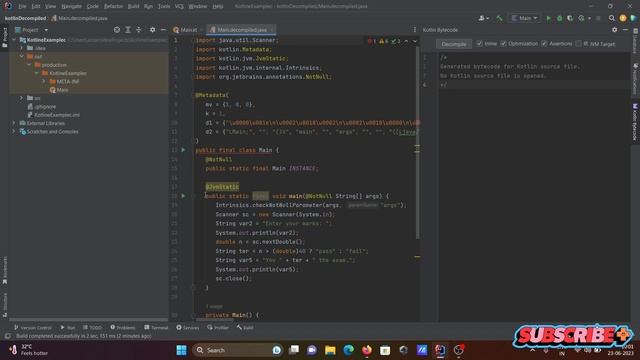Viewport: 640px width, 360px height.
Task: Open TODO tool window
Action: (92, 328)
